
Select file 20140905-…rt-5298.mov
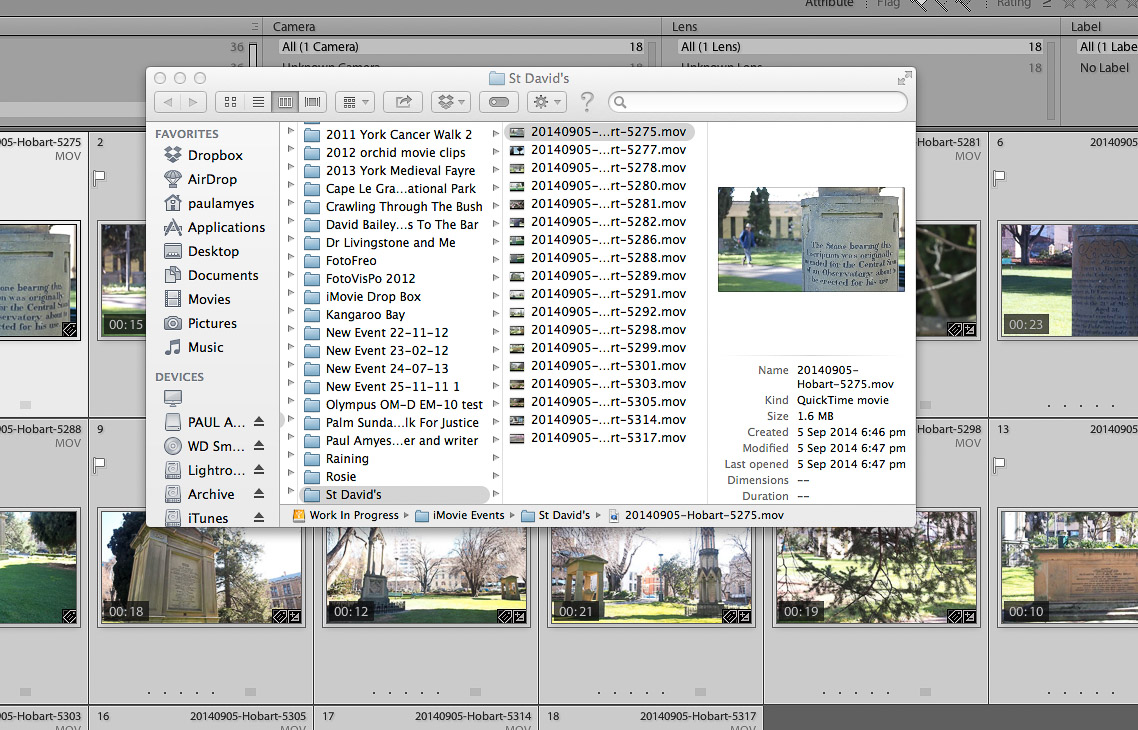pos(608,329)
